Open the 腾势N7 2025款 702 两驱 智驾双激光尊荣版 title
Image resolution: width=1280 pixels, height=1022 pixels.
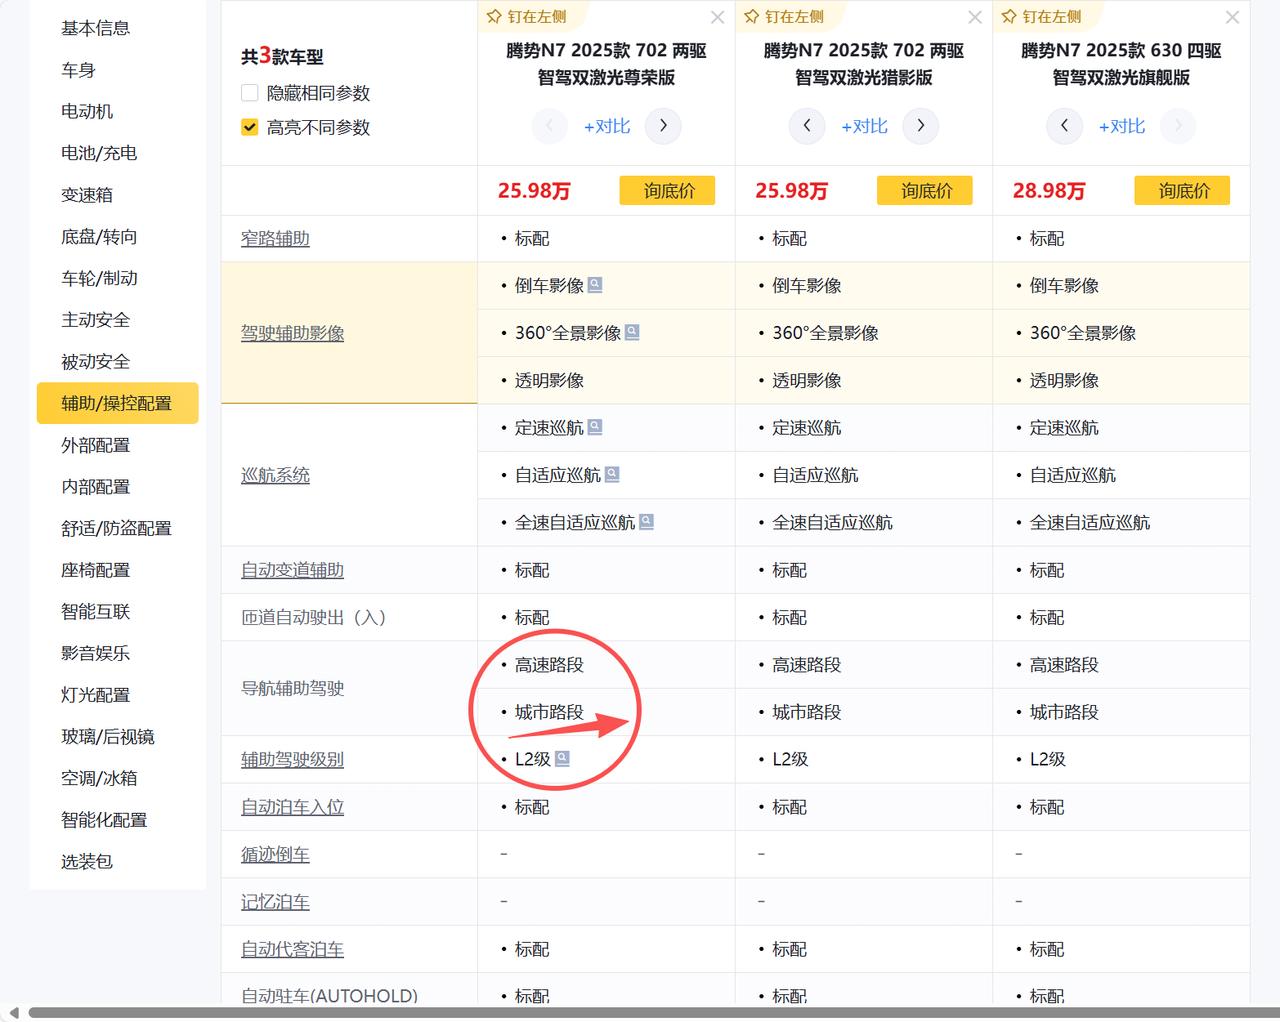[606, 63]
